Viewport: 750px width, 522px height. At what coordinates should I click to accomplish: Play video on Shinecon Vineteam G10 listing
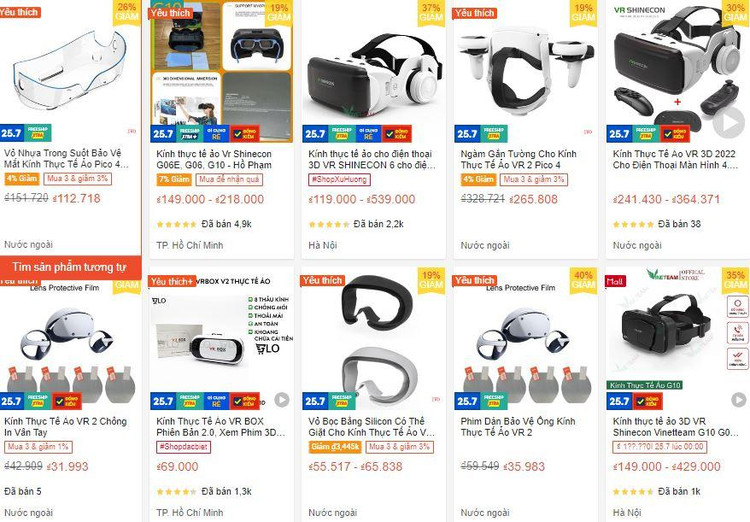point(739,400)
